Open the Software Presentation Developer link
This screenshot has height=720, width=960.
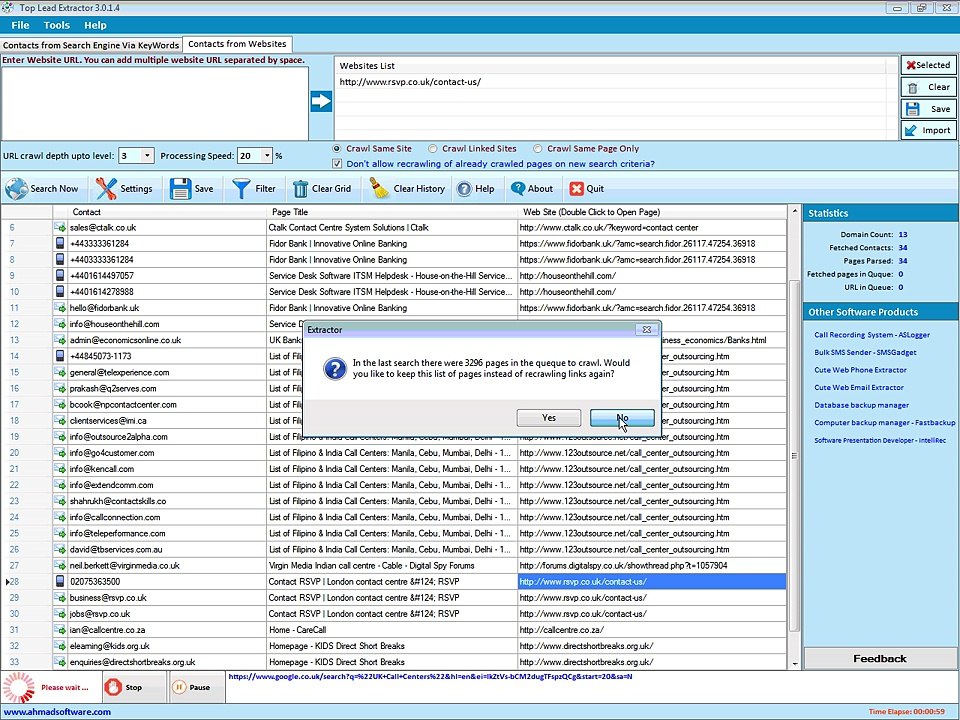[x=880, y=440]
